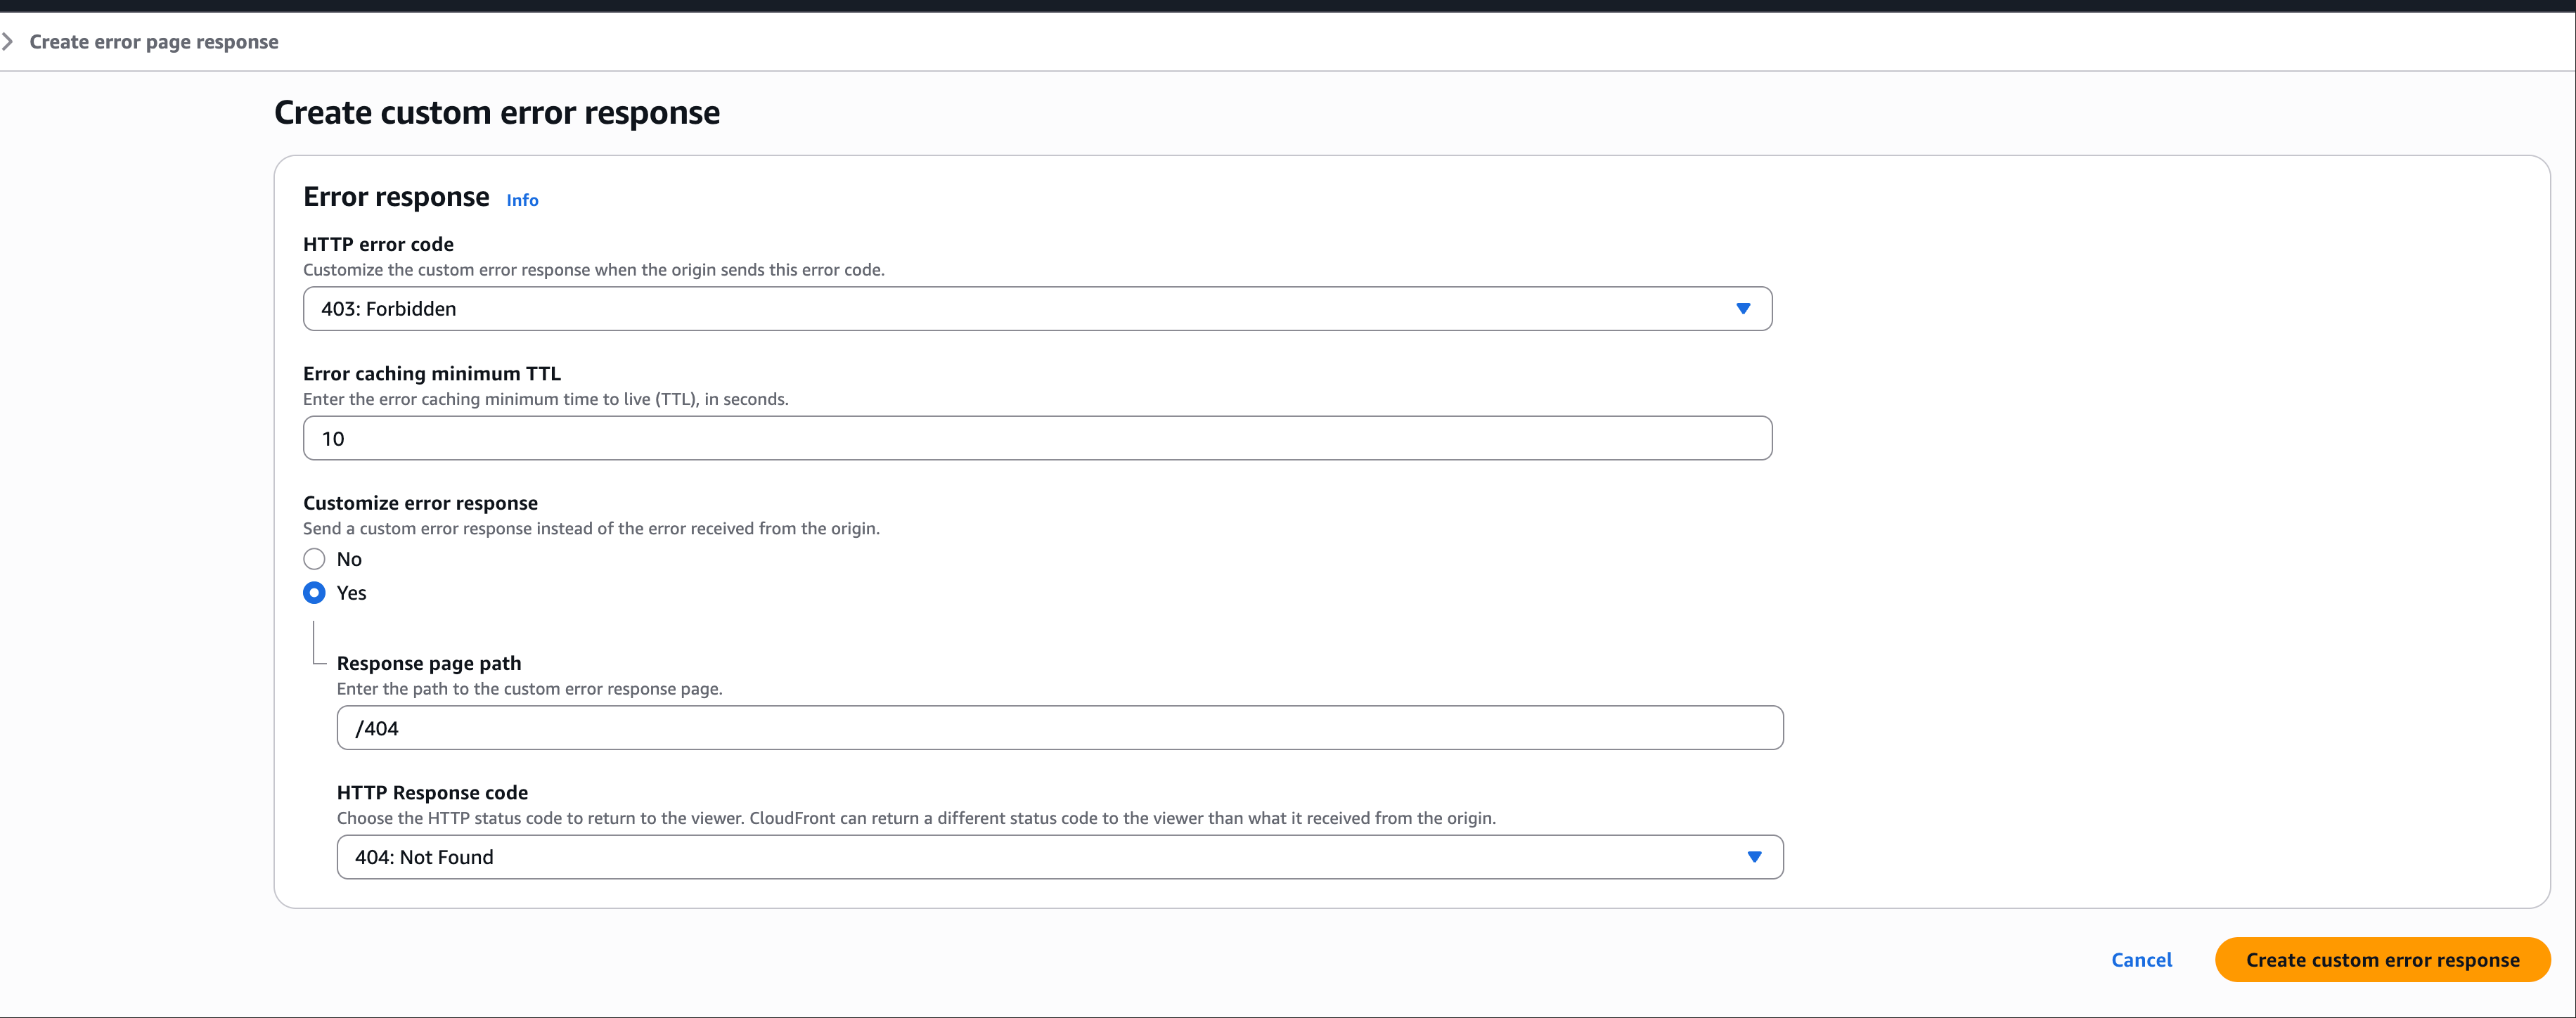Click blue arrow in 403: Forbidden selector

point(1742,309)
